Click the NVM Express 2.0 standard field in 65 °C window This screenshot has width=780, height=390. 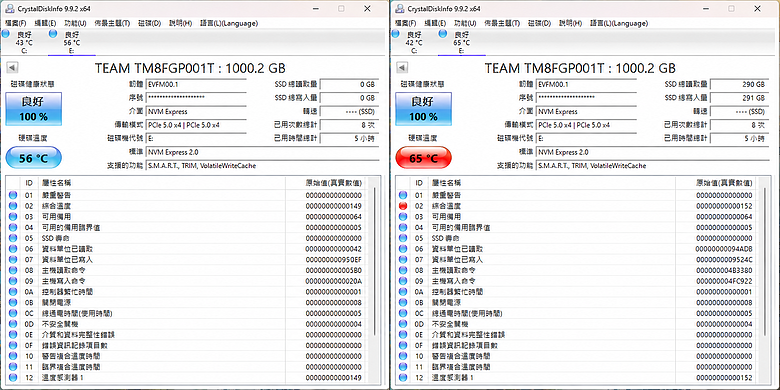[653, 152]
